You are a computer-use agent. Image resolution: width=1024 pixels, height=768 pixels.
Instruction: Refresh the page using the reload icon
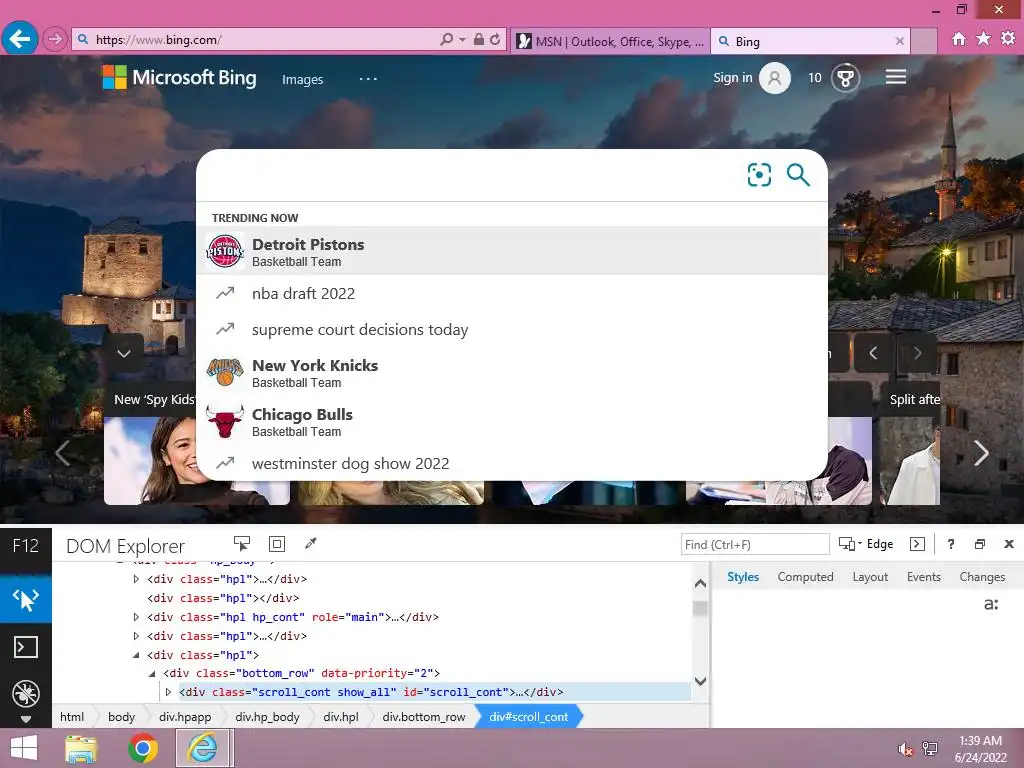(495, 40)
